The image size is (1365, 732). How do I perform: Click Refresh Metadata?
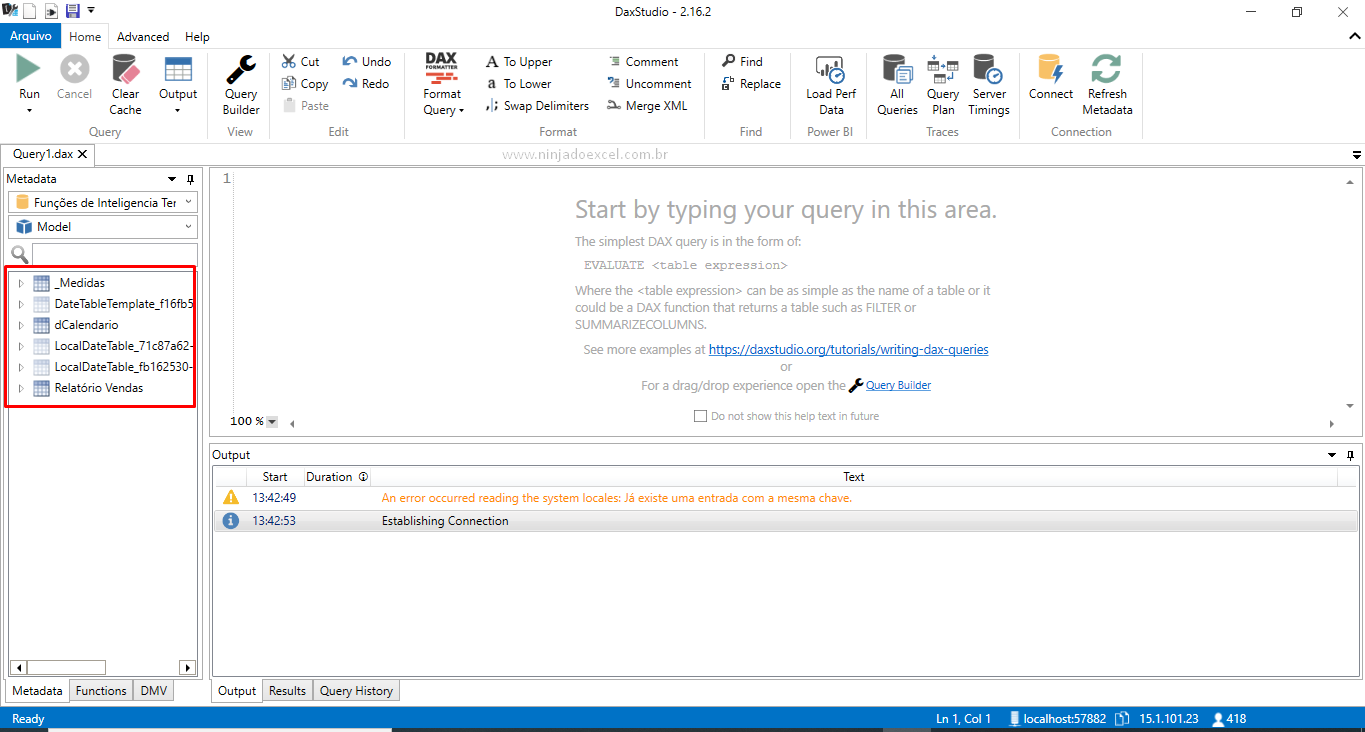click(x=1107, y=84)
